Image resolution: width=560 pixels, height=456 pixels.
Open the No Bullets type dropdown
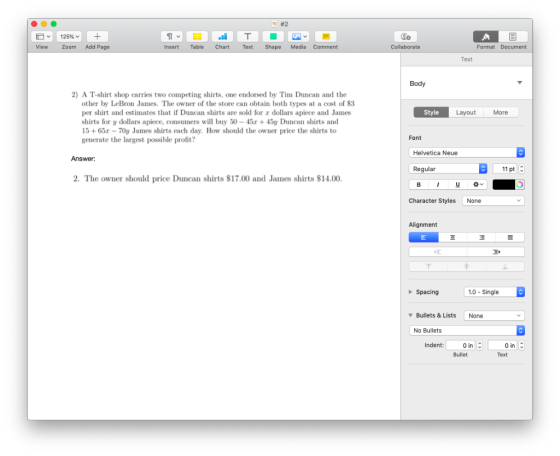466,330
